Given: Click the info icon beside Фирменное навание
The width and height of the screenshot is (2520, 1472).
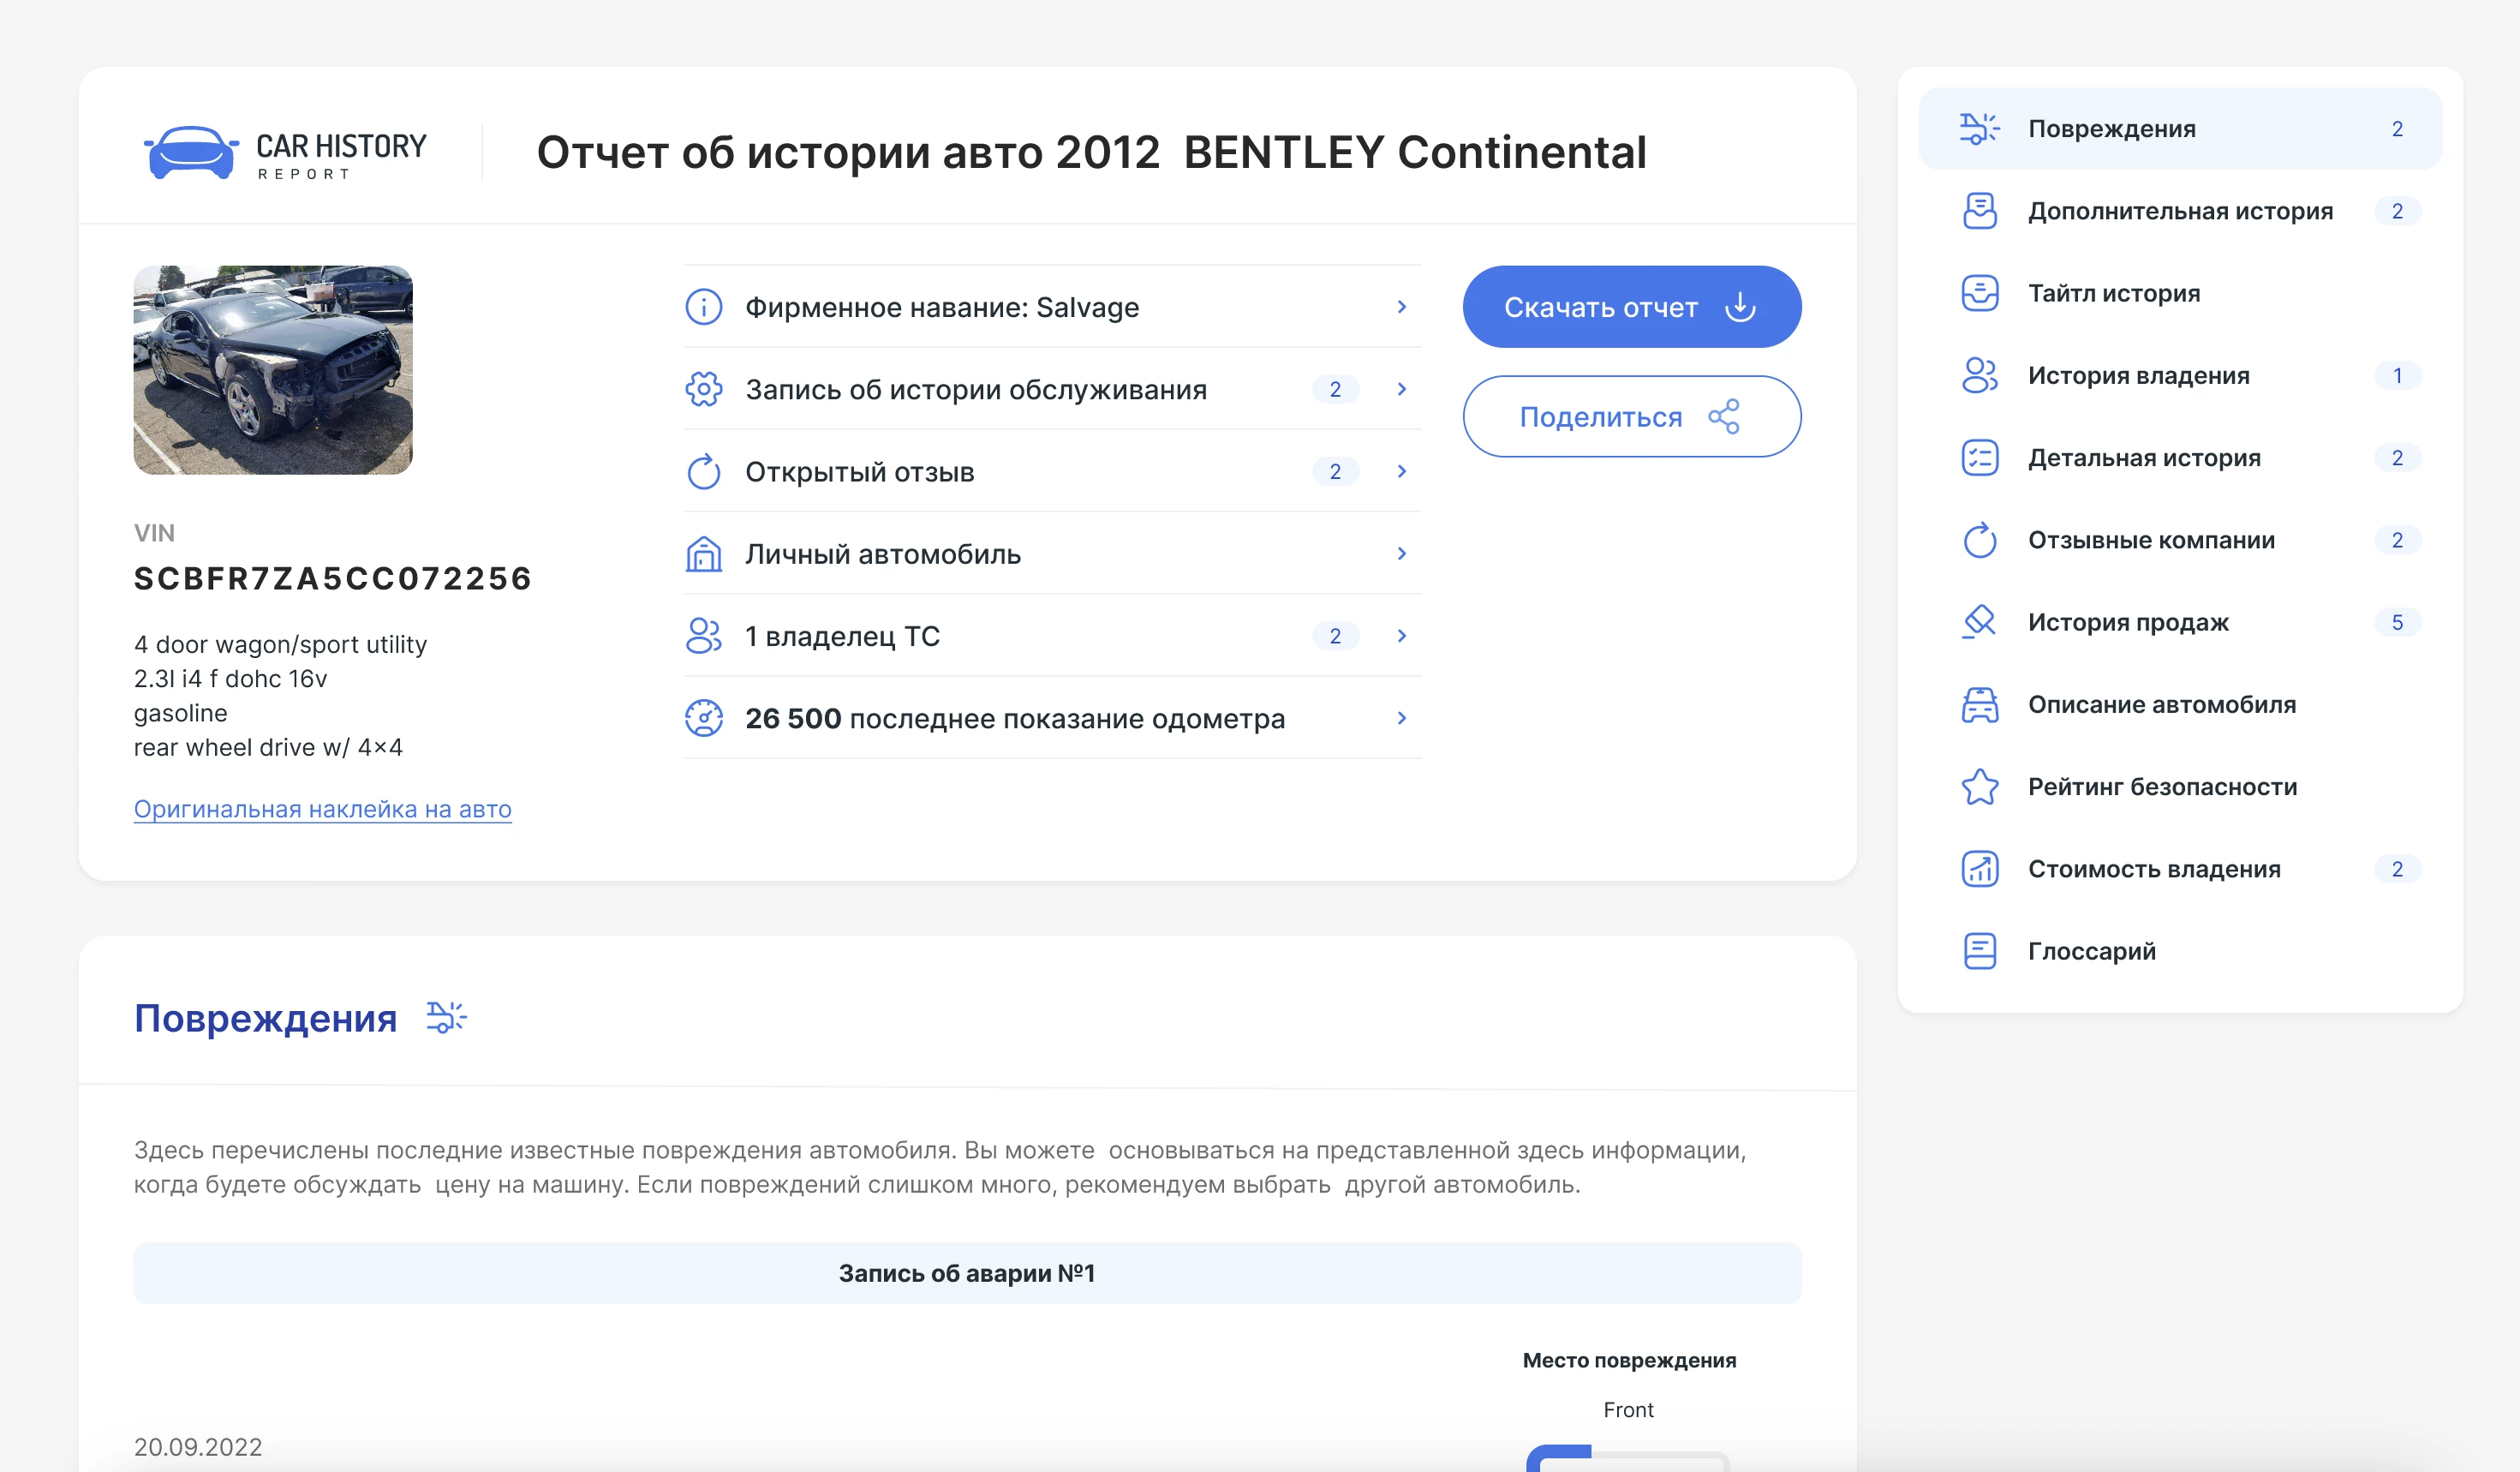Looking at the screenshot, I should tap(703, 307).
